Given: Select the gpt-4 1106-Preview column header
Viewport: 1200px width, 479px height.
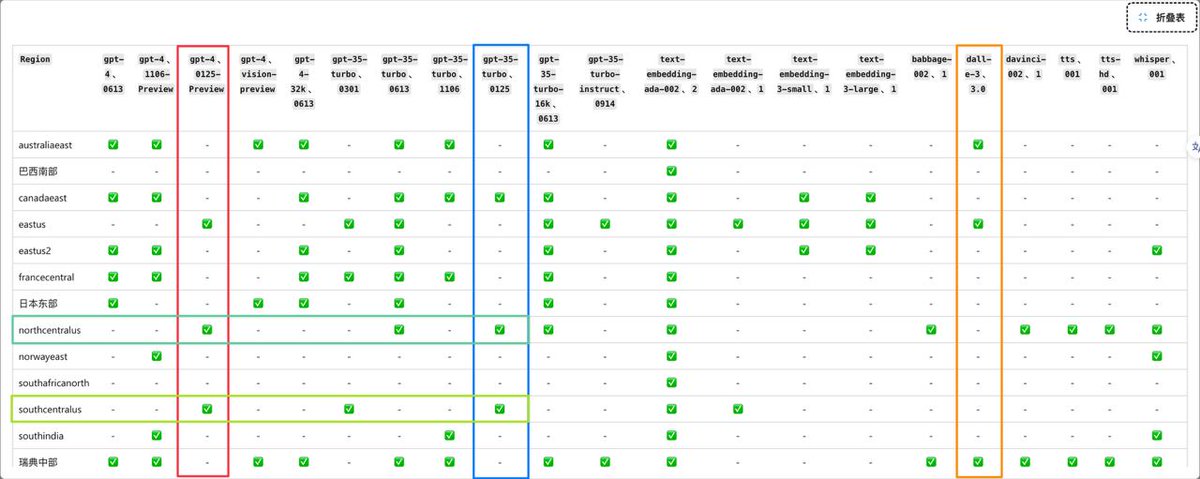Looking at the screenshot, I should [x=156, y=74].
